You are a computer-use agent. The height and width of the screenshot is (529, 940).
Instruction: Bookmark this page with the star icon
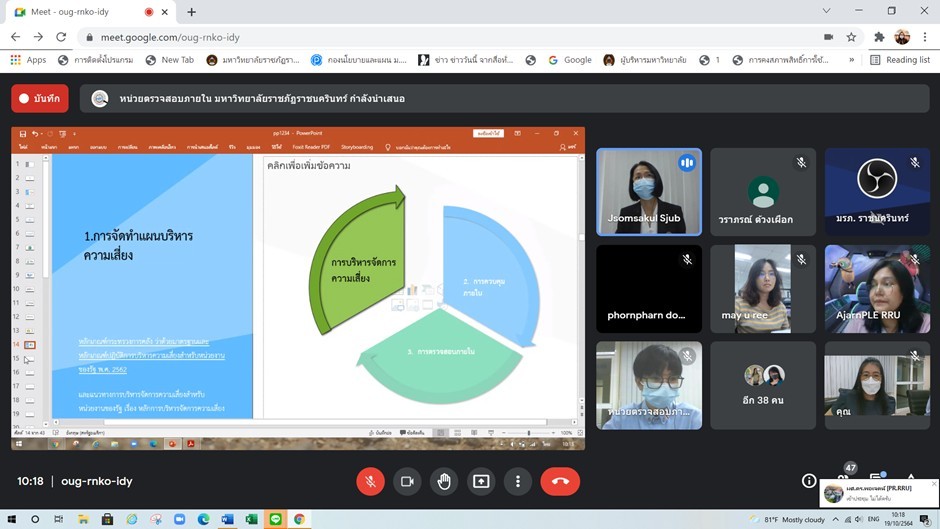point(851,37)
